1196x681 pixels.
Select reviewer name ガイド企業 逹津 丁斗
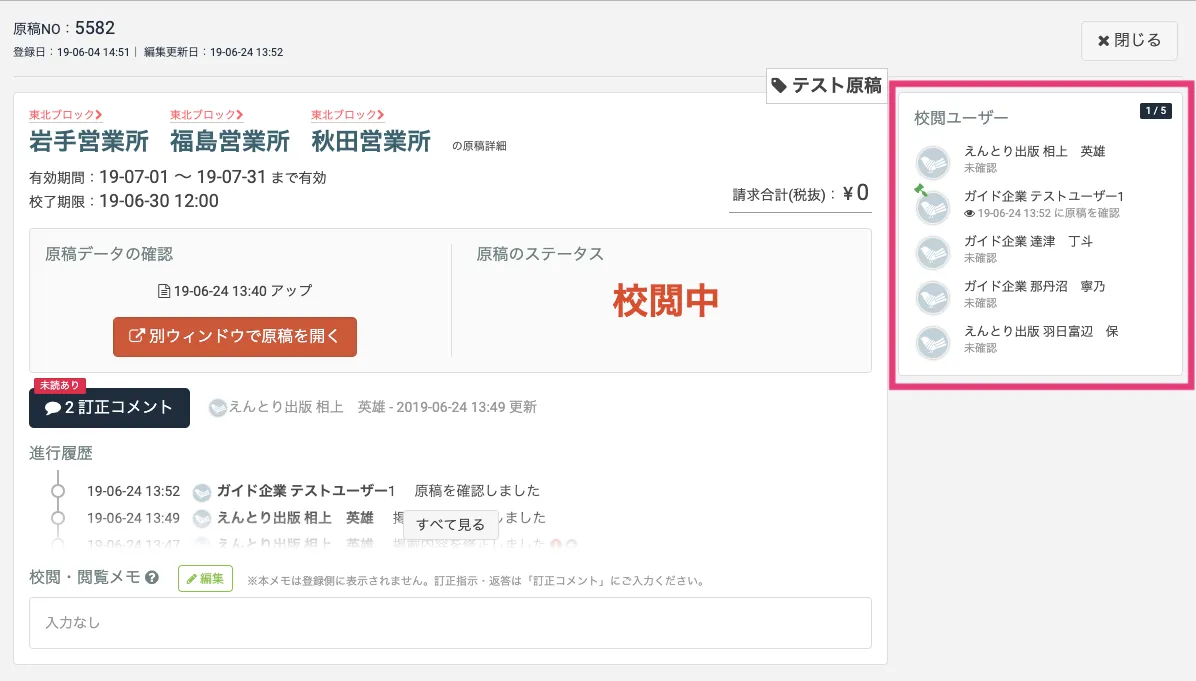tap(1028, 241)
